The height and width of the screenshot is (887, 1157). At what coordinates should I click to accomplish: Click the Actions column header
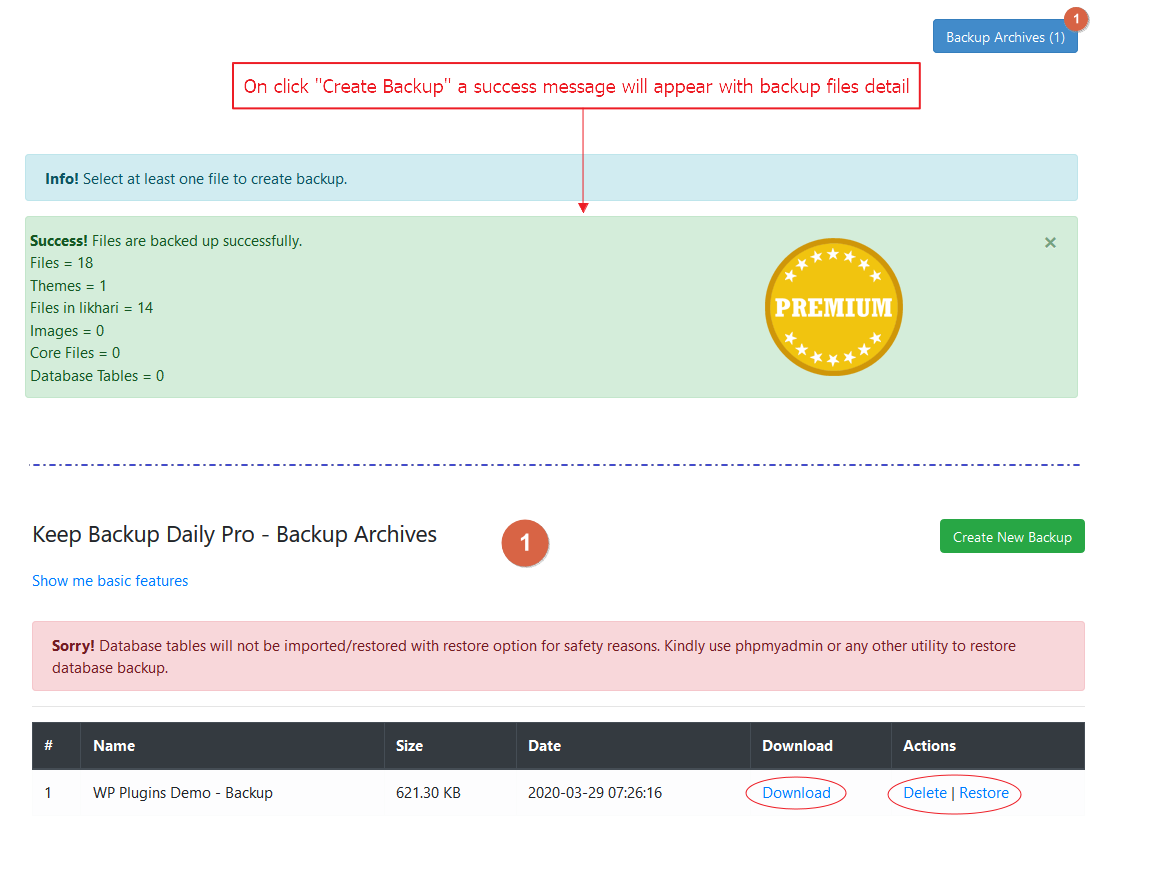pyautogui.click(x=929, y=746)
